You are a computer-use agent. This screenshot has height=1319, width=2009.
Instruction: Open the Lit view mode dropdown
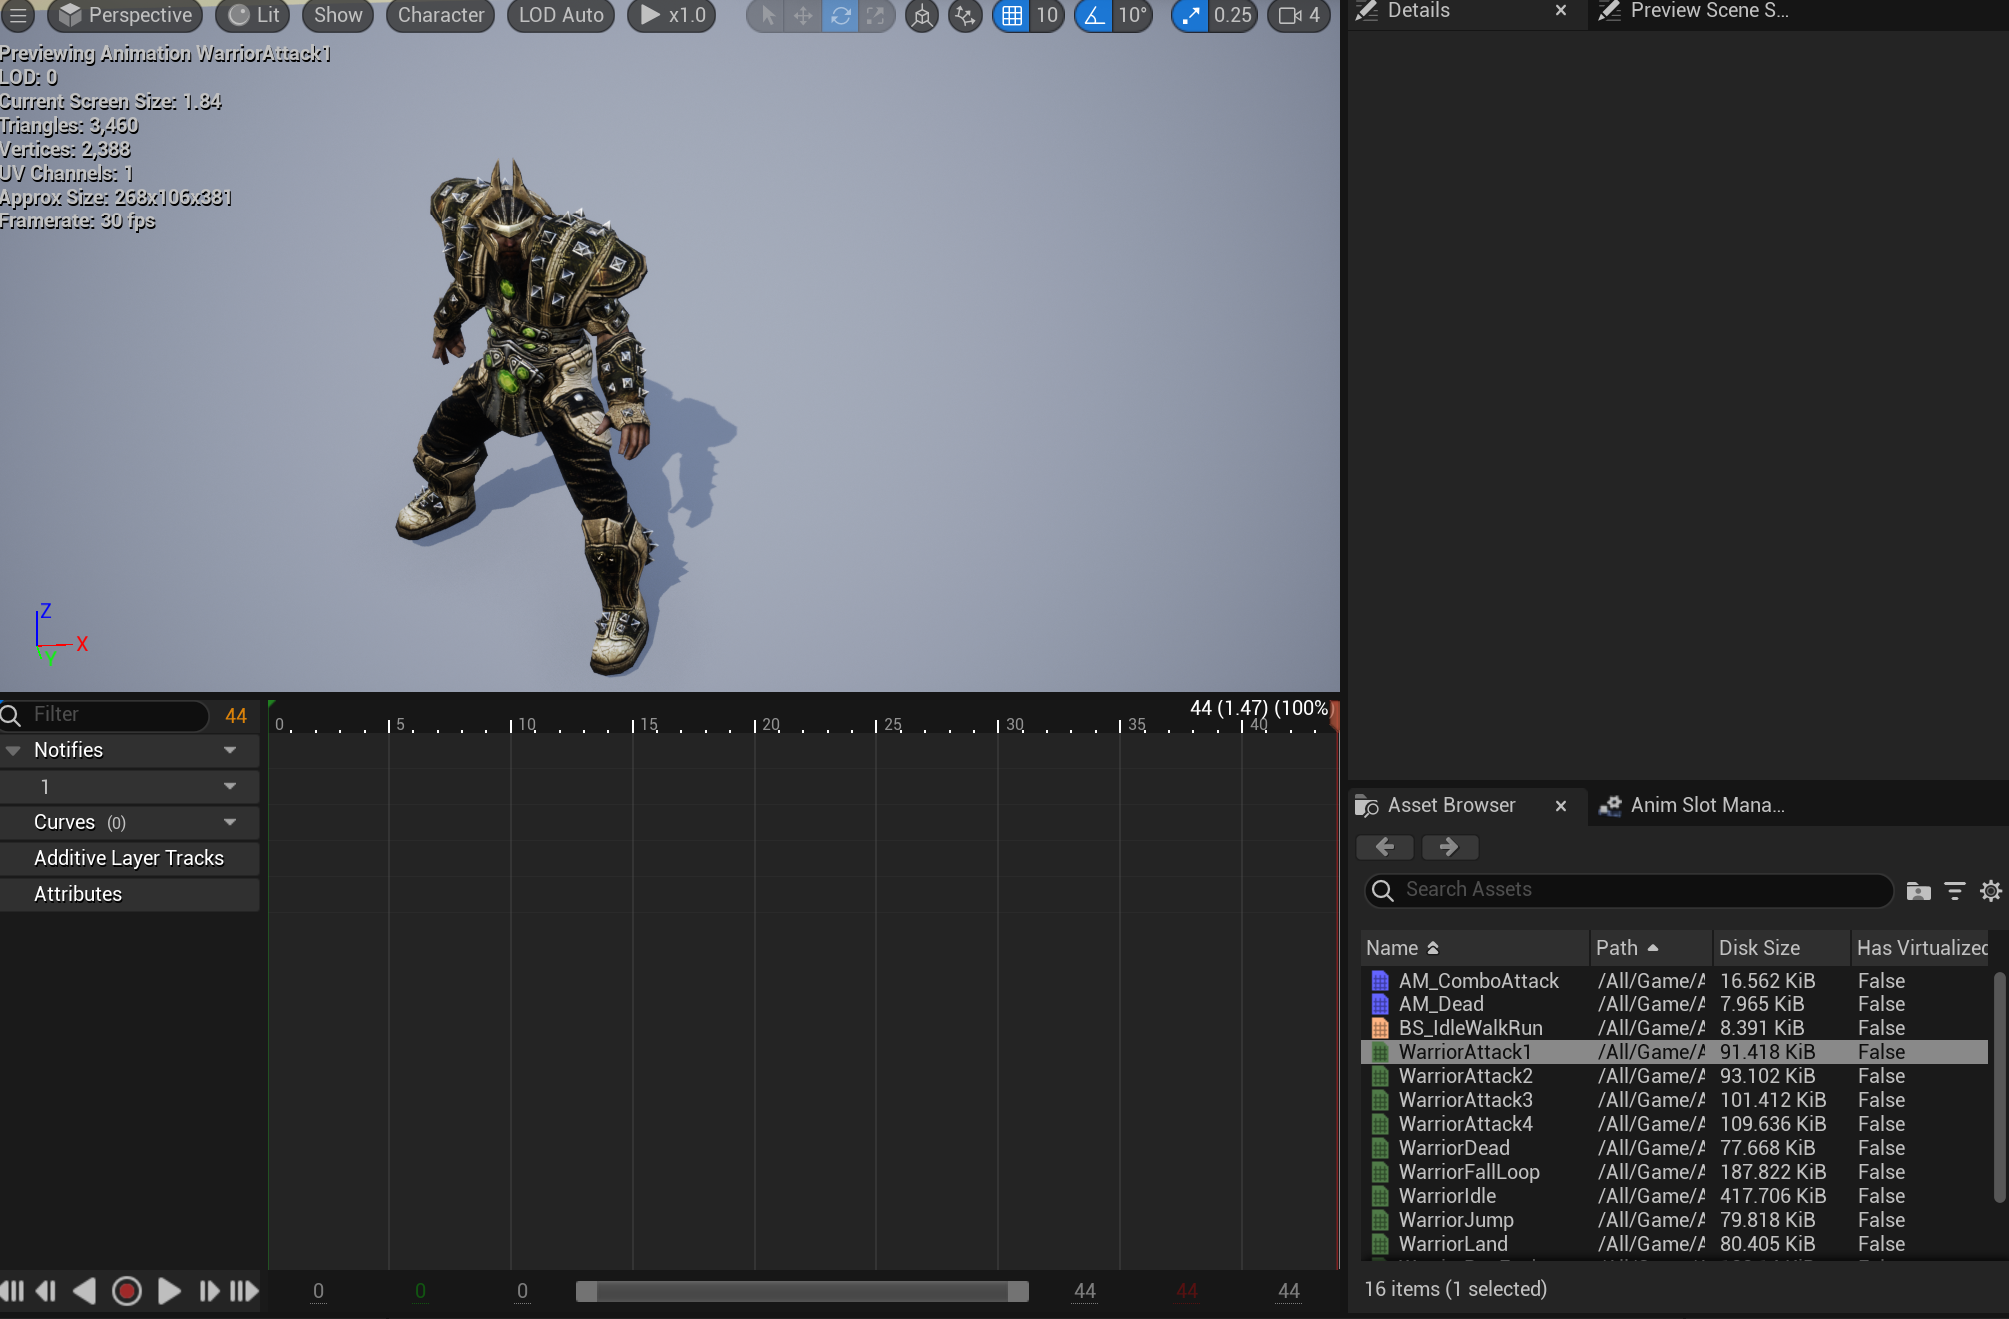[253, 15]
